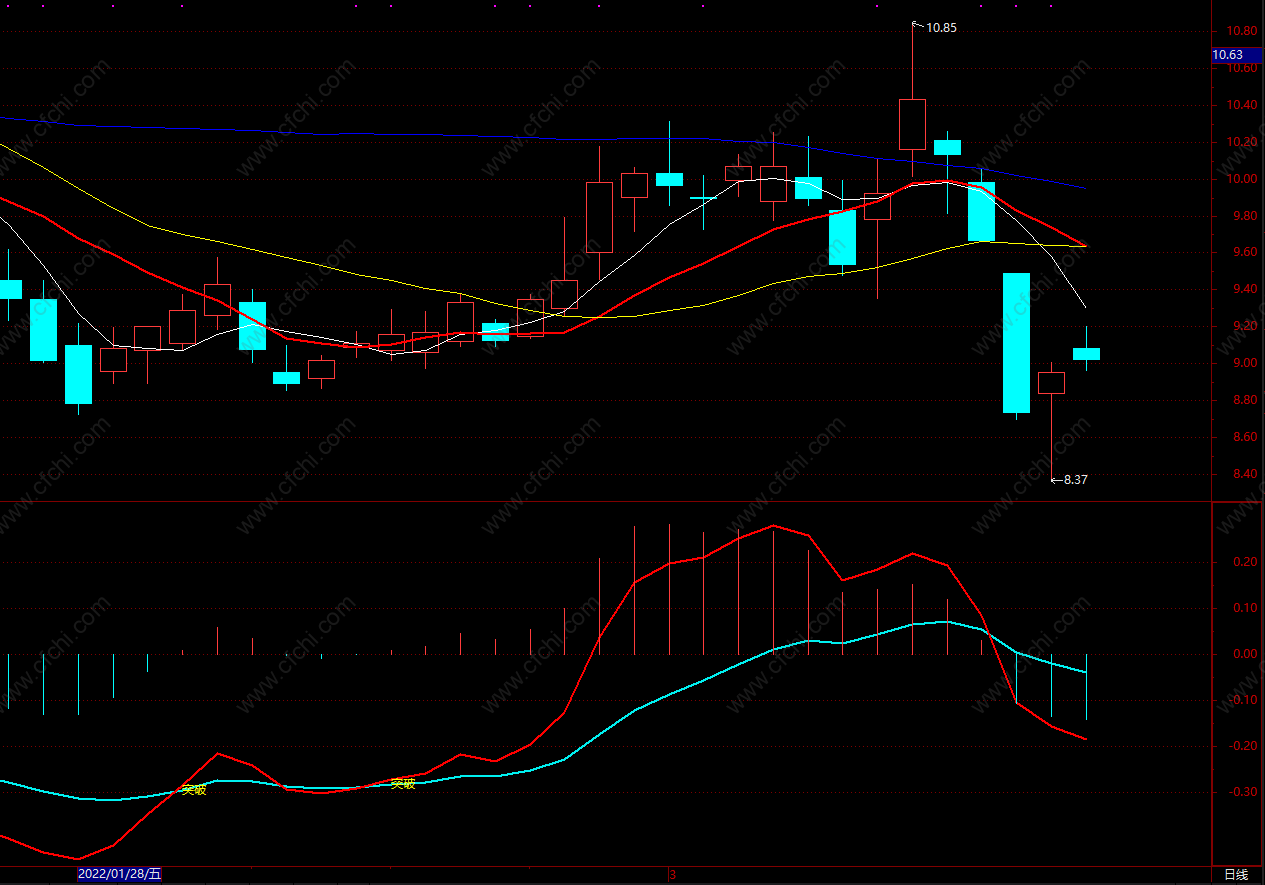Click the -0.20 MACD axis label
Image resolution: width=1265 pixels, height=885 pixels.
pyautogui.click(x=1242, y=746)
